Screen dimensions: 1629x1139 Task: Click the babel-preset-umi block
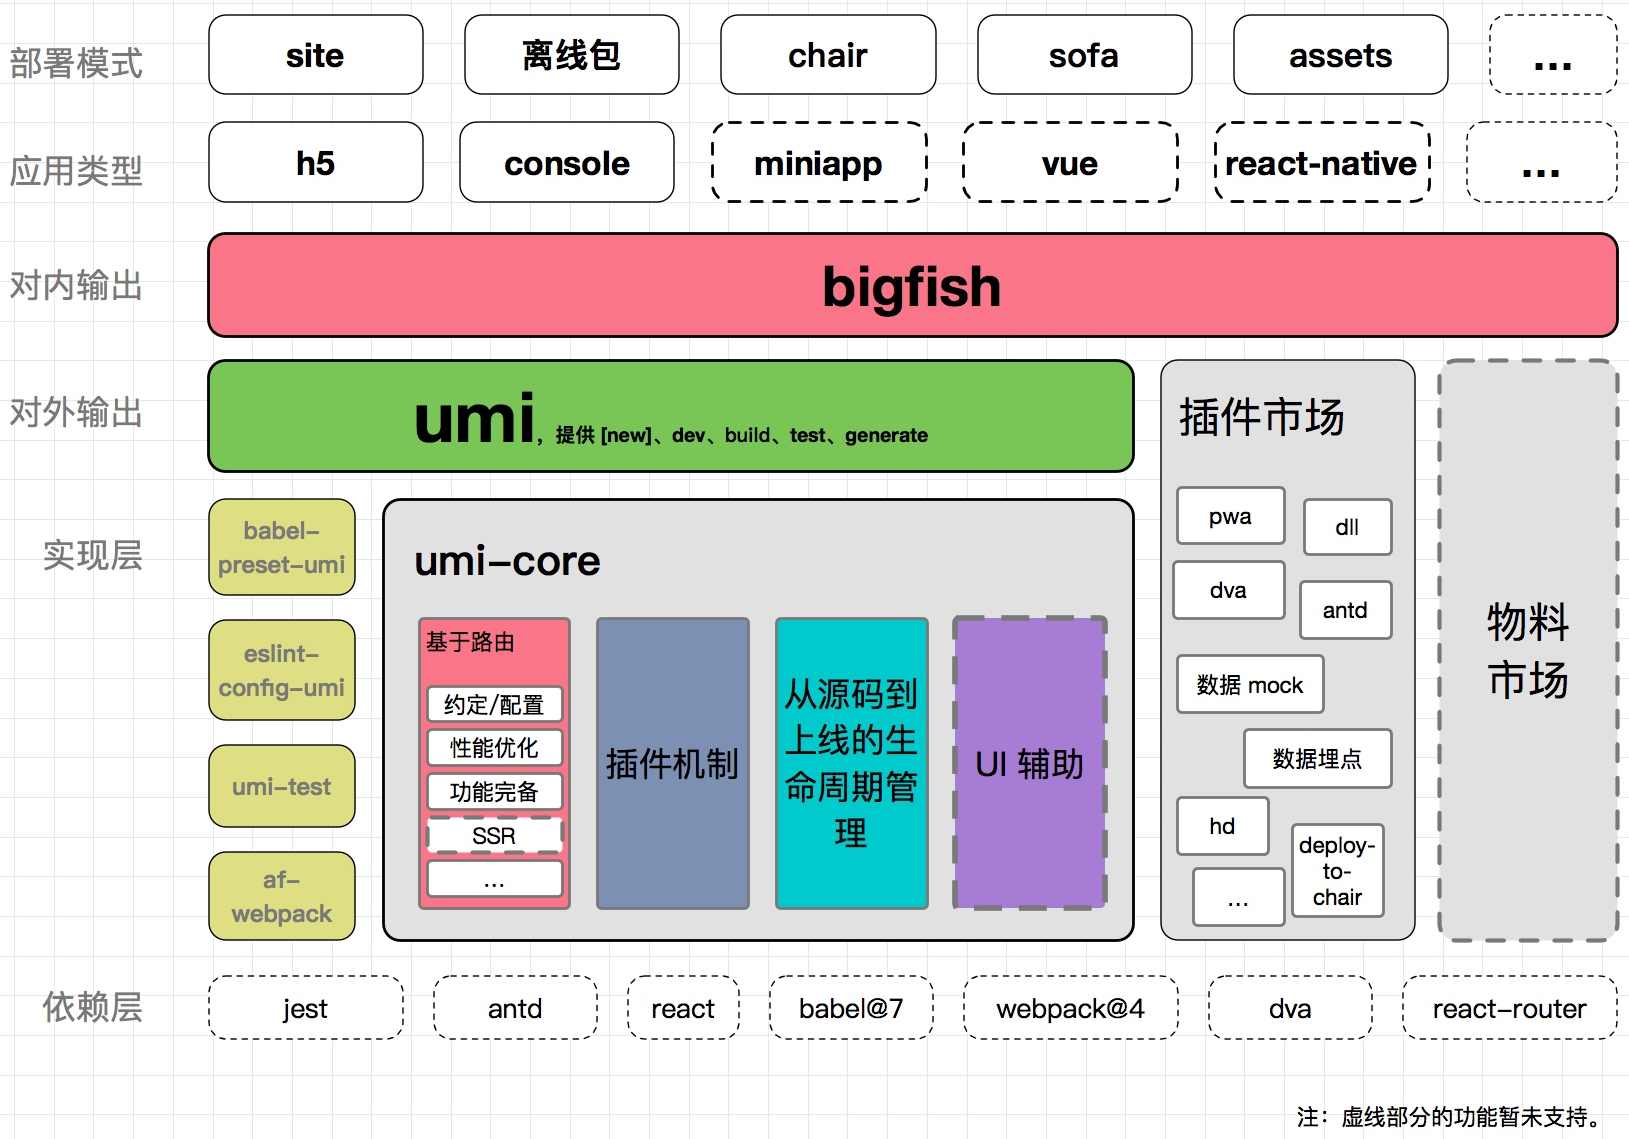click(x=282, y=548)
